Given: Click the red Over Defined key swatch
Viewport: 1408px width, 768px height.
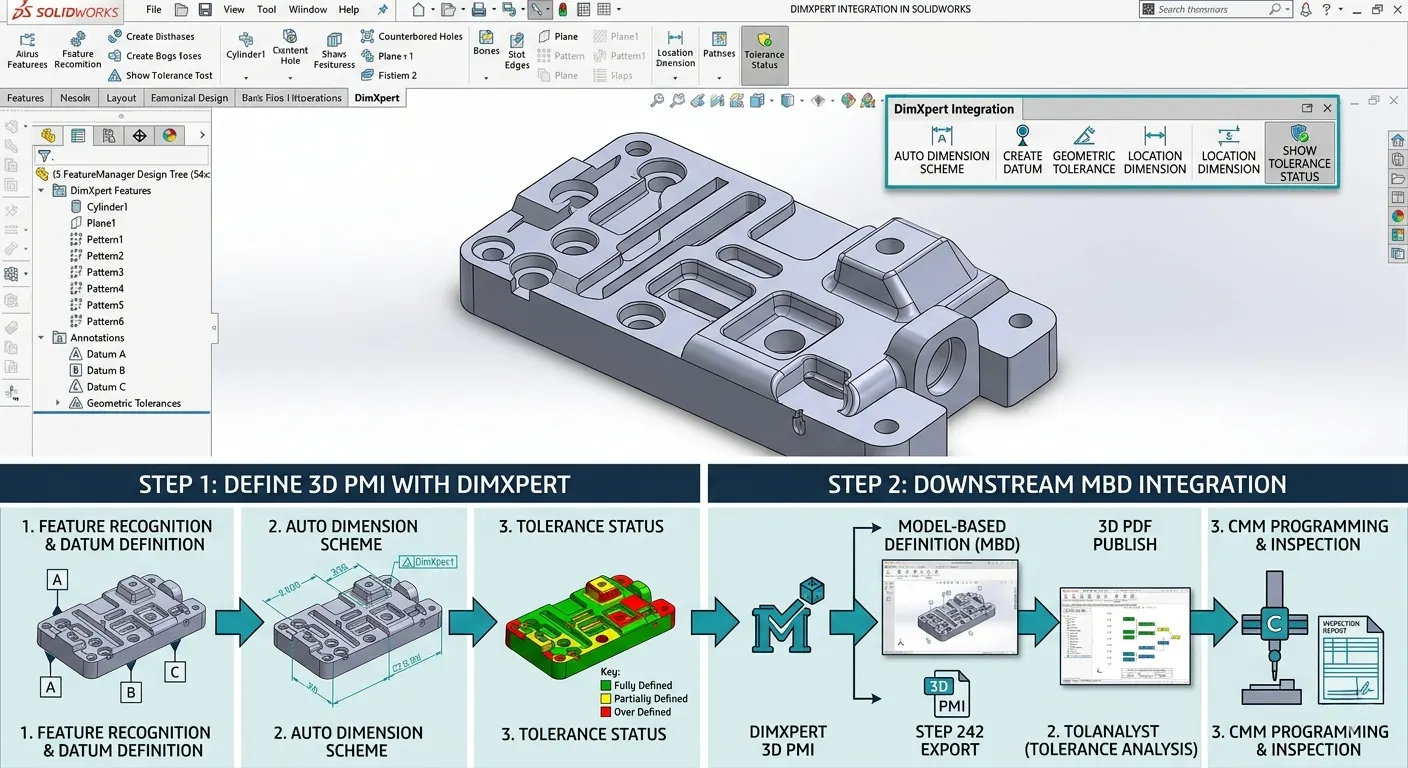Looking at the screenshot, I should [605, 712].
